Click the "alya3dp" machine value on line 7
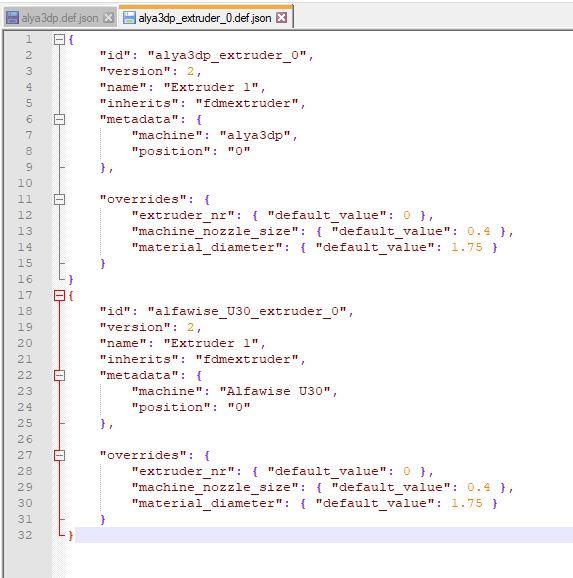Image resolution: width=573 pixels, height=578 pixels. pyautogui.click(x=255, y=135)
